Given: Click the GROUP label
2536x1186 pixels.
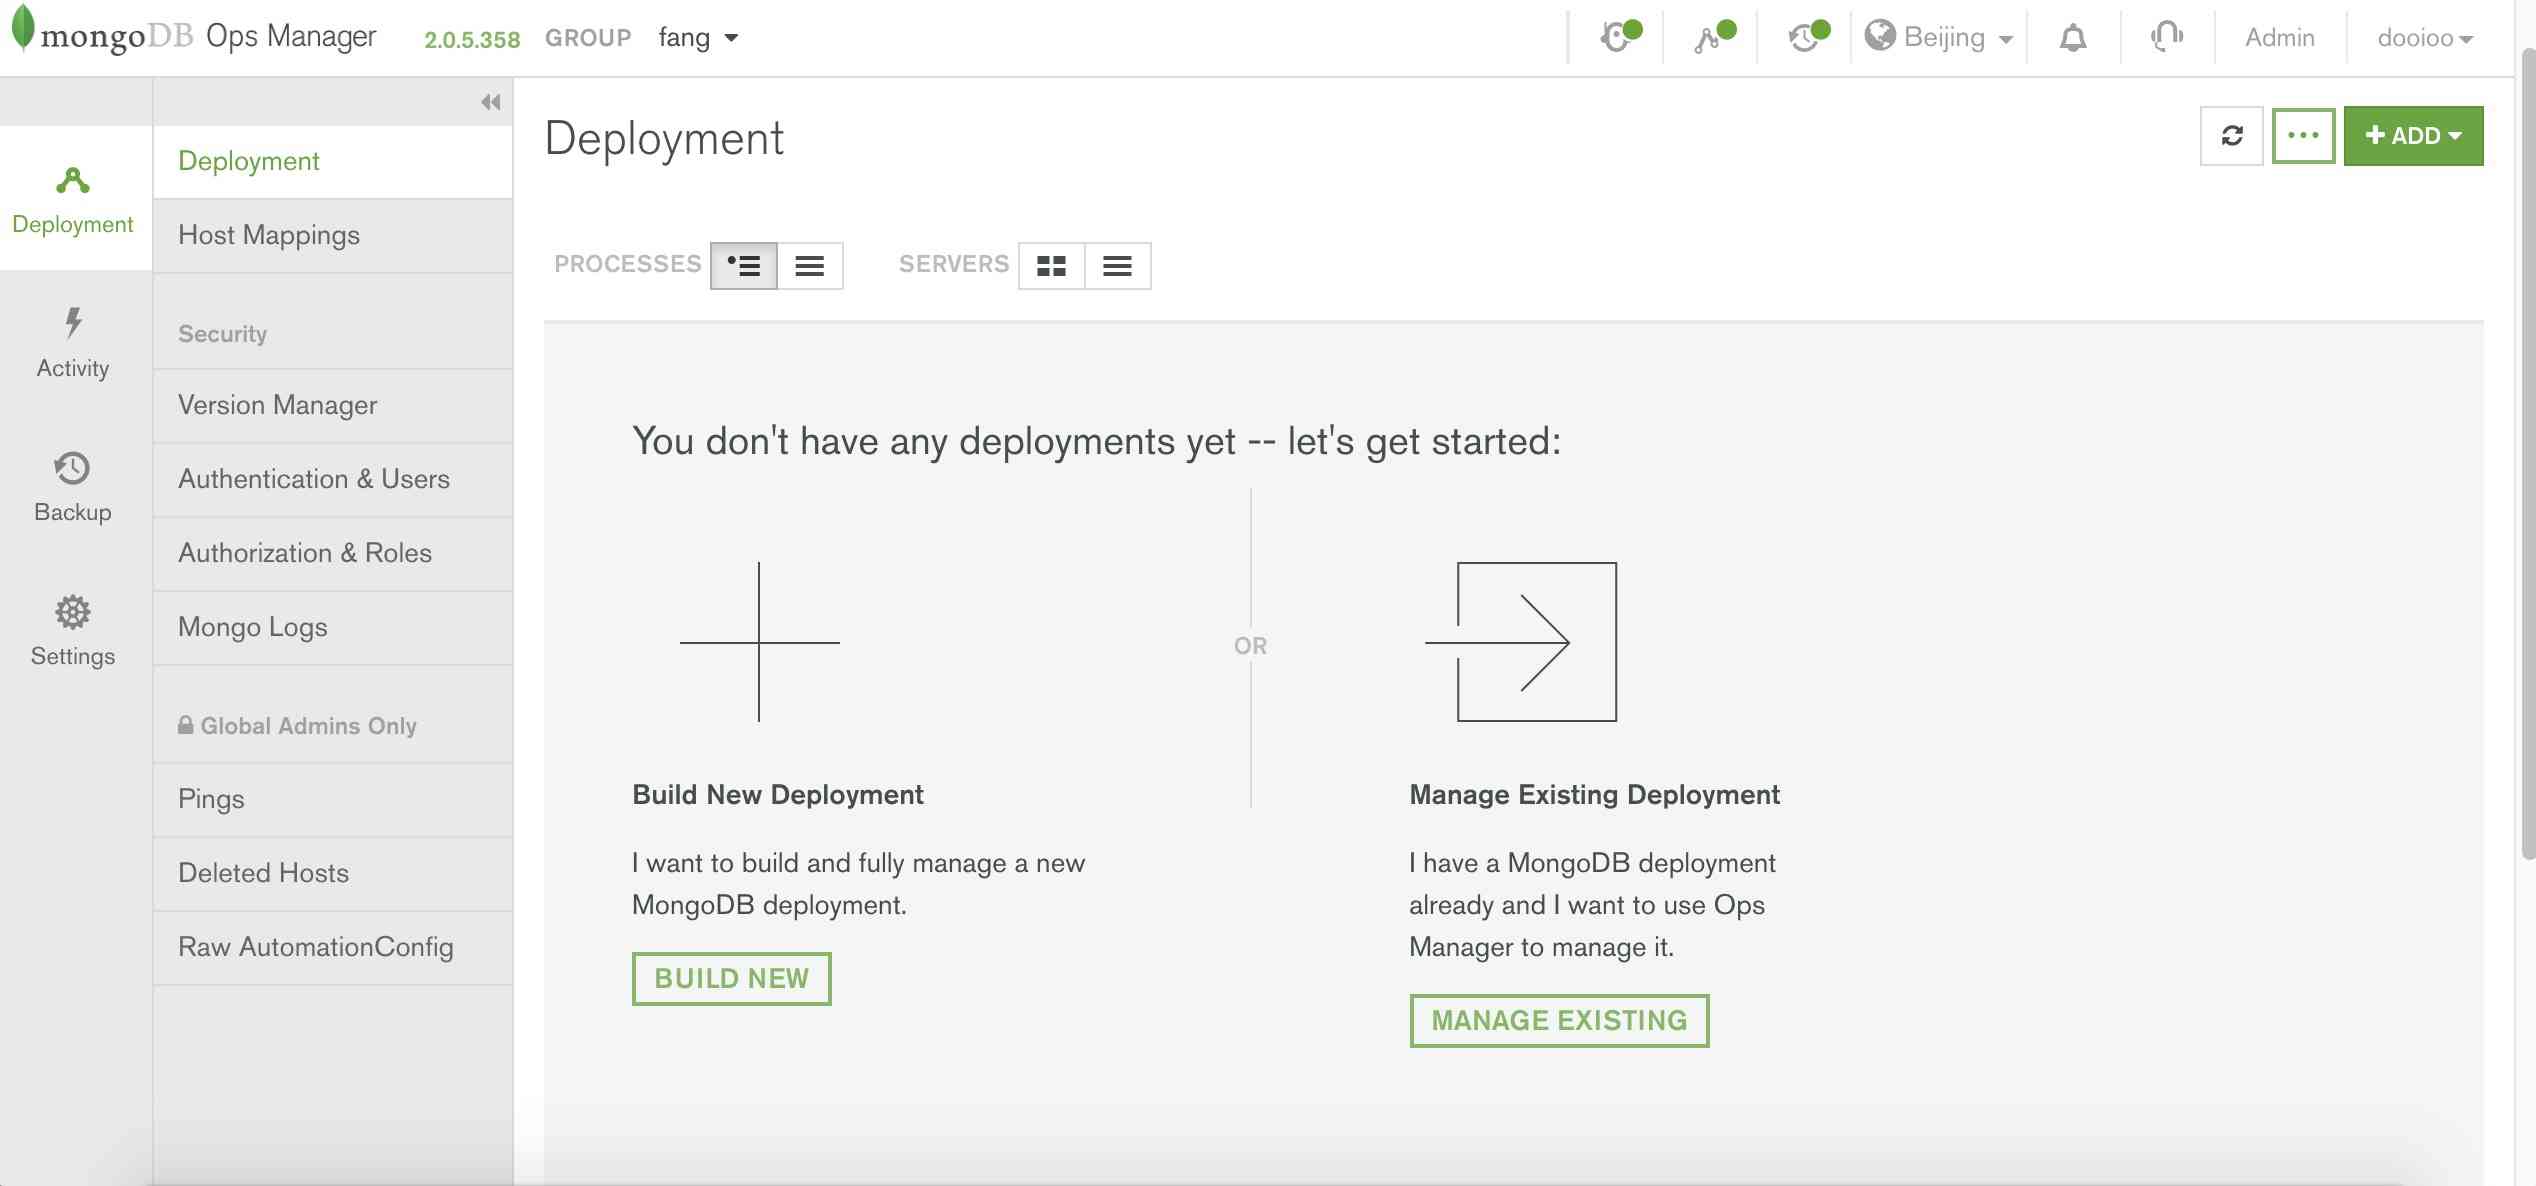Looking at the screenshot, I should click(x=588, y=38).
